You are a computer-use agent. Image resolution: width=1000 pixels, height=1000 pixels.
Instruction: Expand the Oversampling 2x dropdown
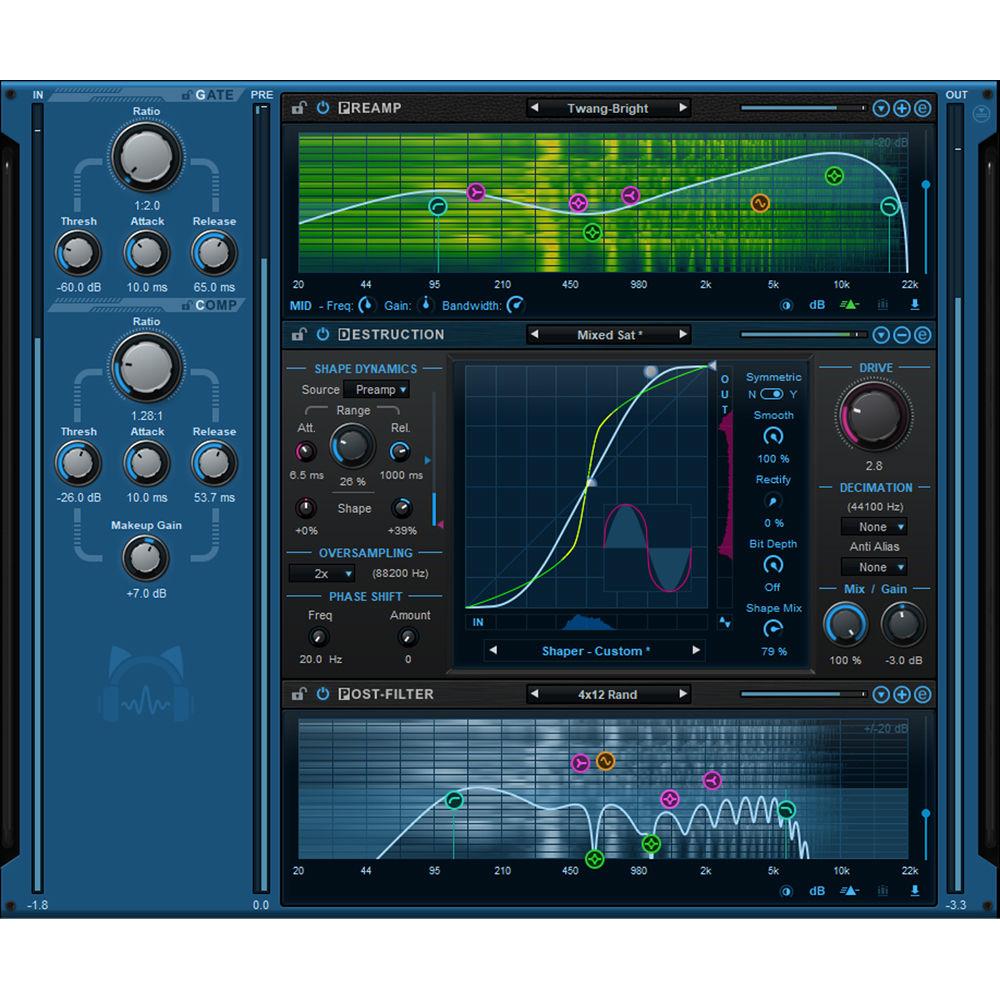pos(322,574)
